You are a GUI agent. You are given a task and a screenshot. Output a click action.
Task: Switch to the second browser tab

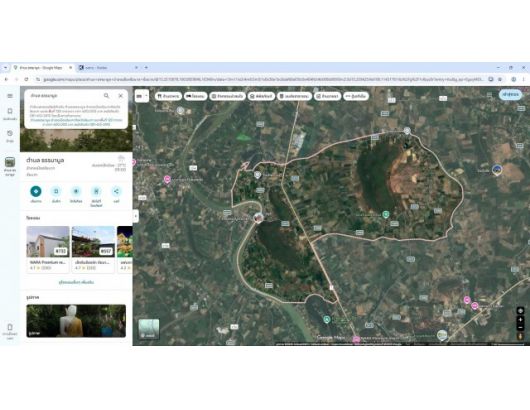[108, 68]
